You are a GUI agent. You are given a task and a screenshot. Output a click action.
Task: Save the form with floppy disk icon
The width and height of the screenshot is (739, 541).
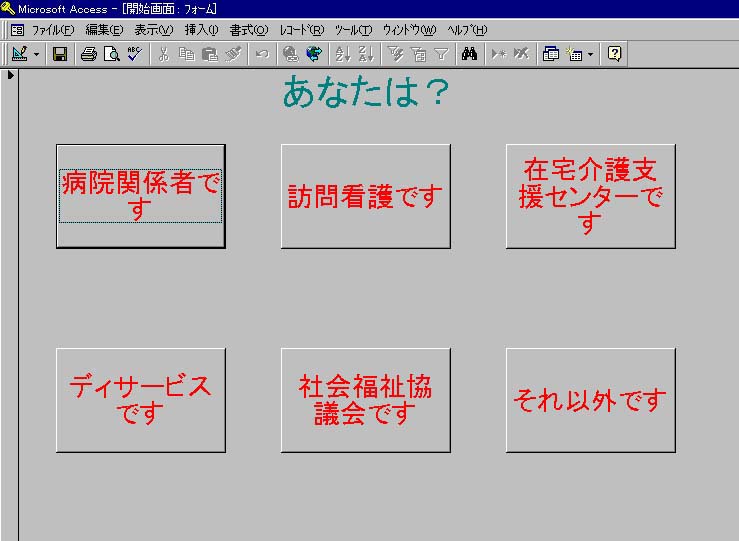click(60, 54)
